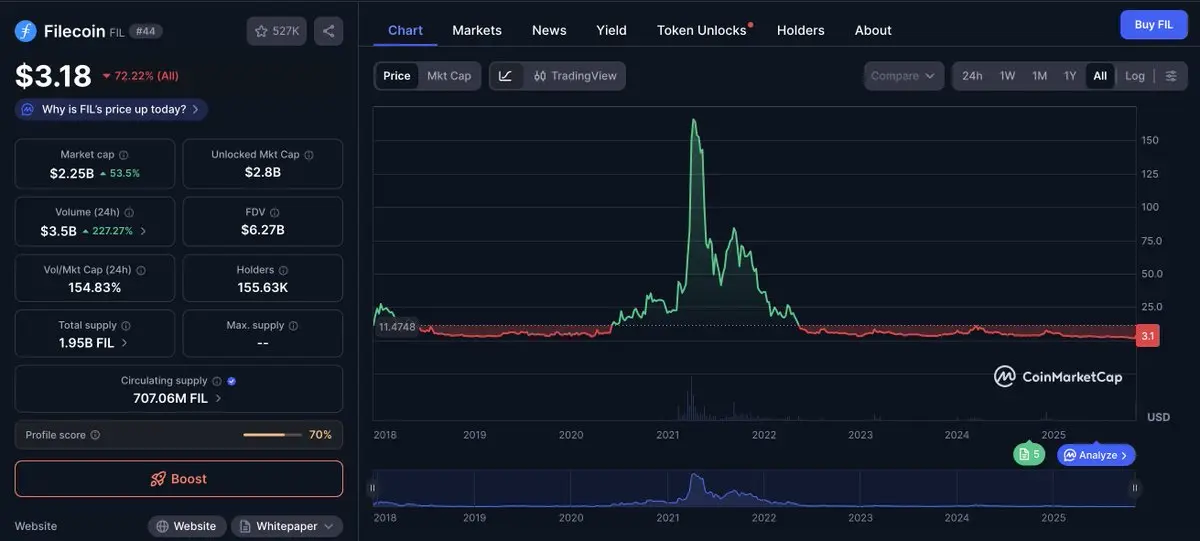Open the News tab
The height and width of the screenshot is (541, 1200).
pos(549,30)
